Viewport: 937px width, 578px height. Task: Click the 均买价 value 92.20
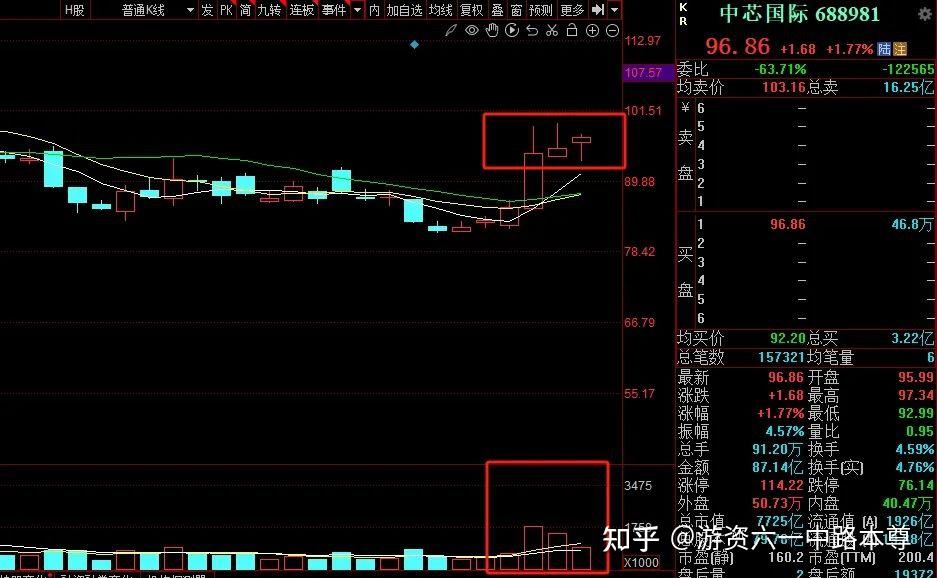coord(788,338)
